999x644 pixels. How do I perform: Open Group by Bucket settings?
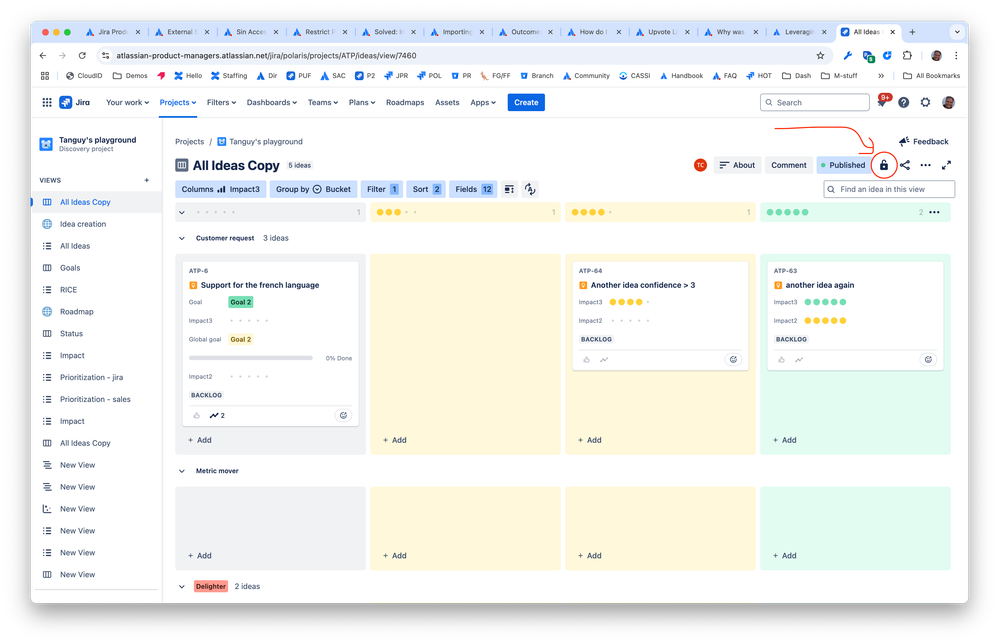coord(313,189)
